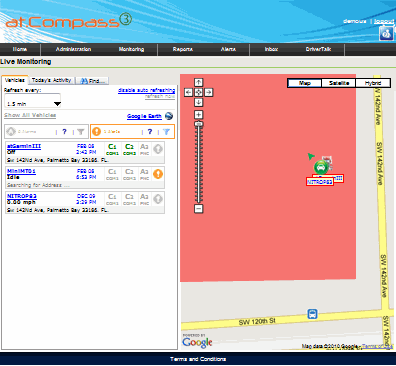Open the Home menu

click(x=20, y=49)
